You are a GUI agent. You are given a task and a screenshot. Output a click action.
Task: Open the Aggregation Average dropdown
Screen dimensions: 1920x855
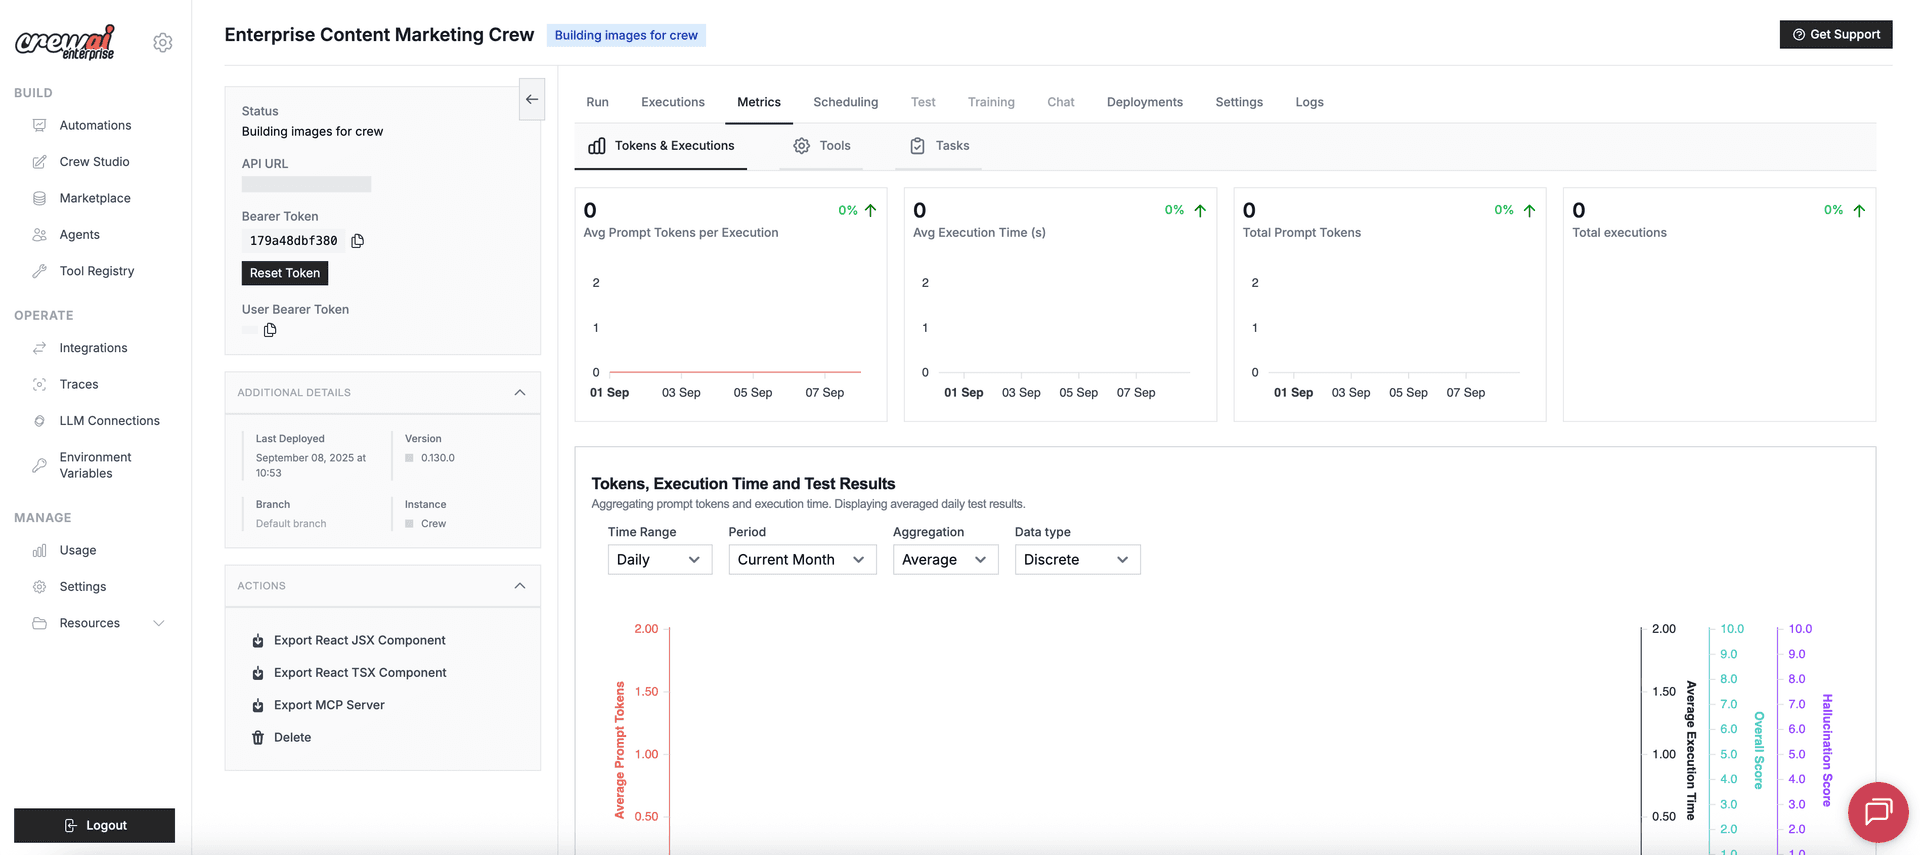point(945,560)
